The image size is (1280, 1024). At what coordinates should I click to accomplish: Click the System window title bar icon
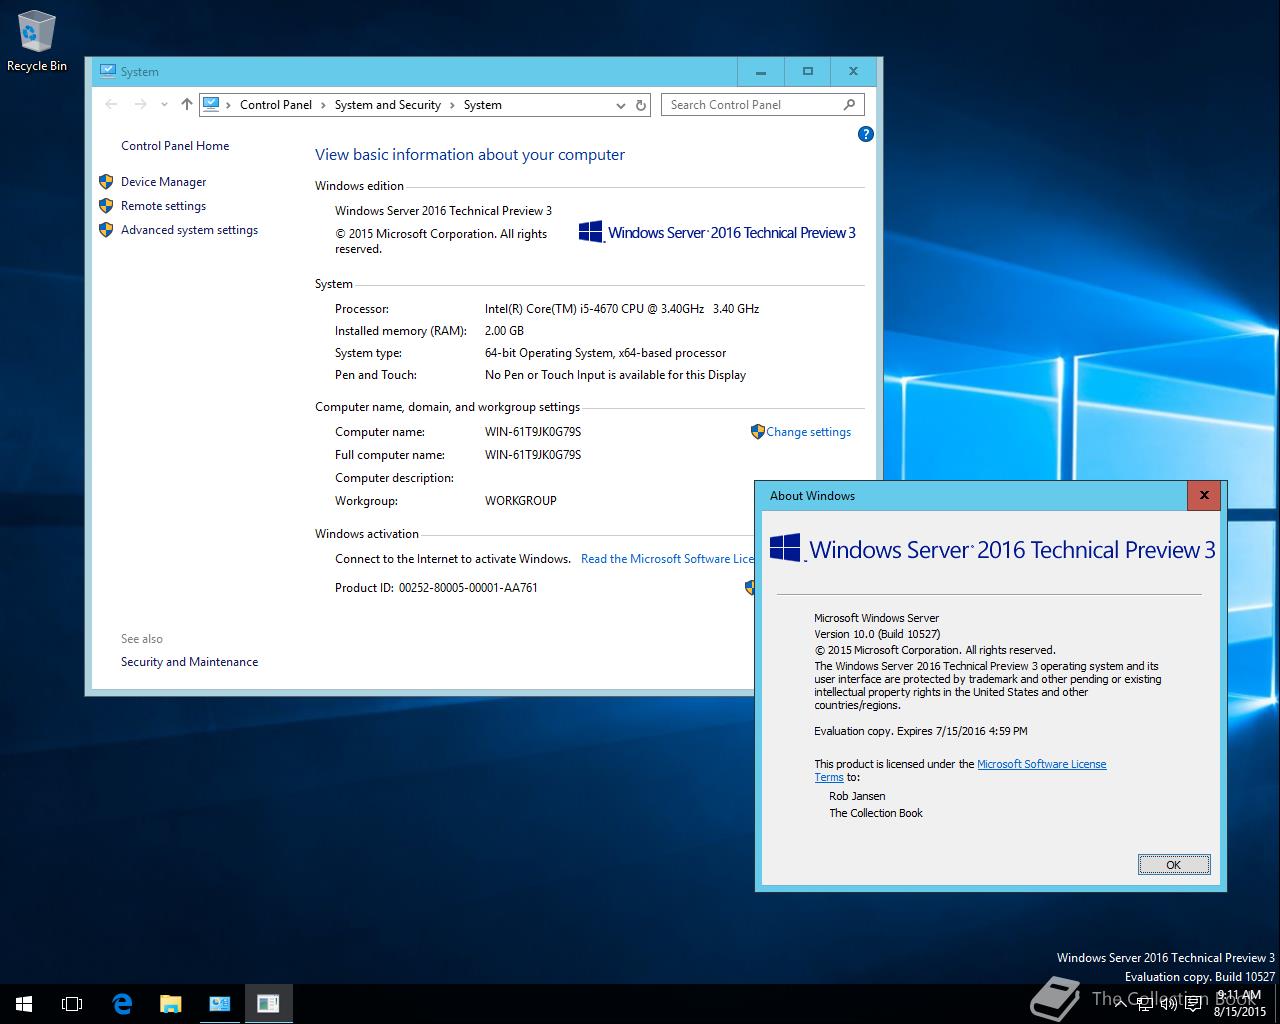106,71
